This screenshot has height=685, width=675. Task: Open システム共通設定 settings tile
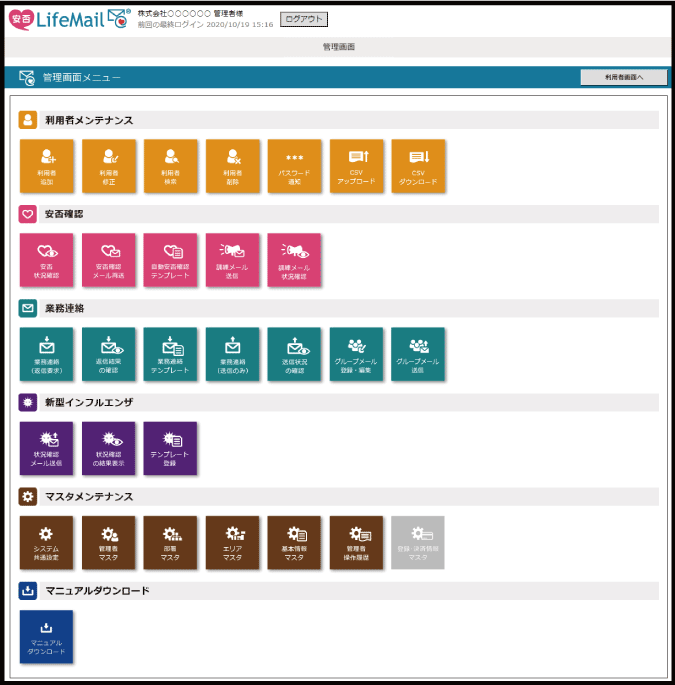[x=46, y=542]
